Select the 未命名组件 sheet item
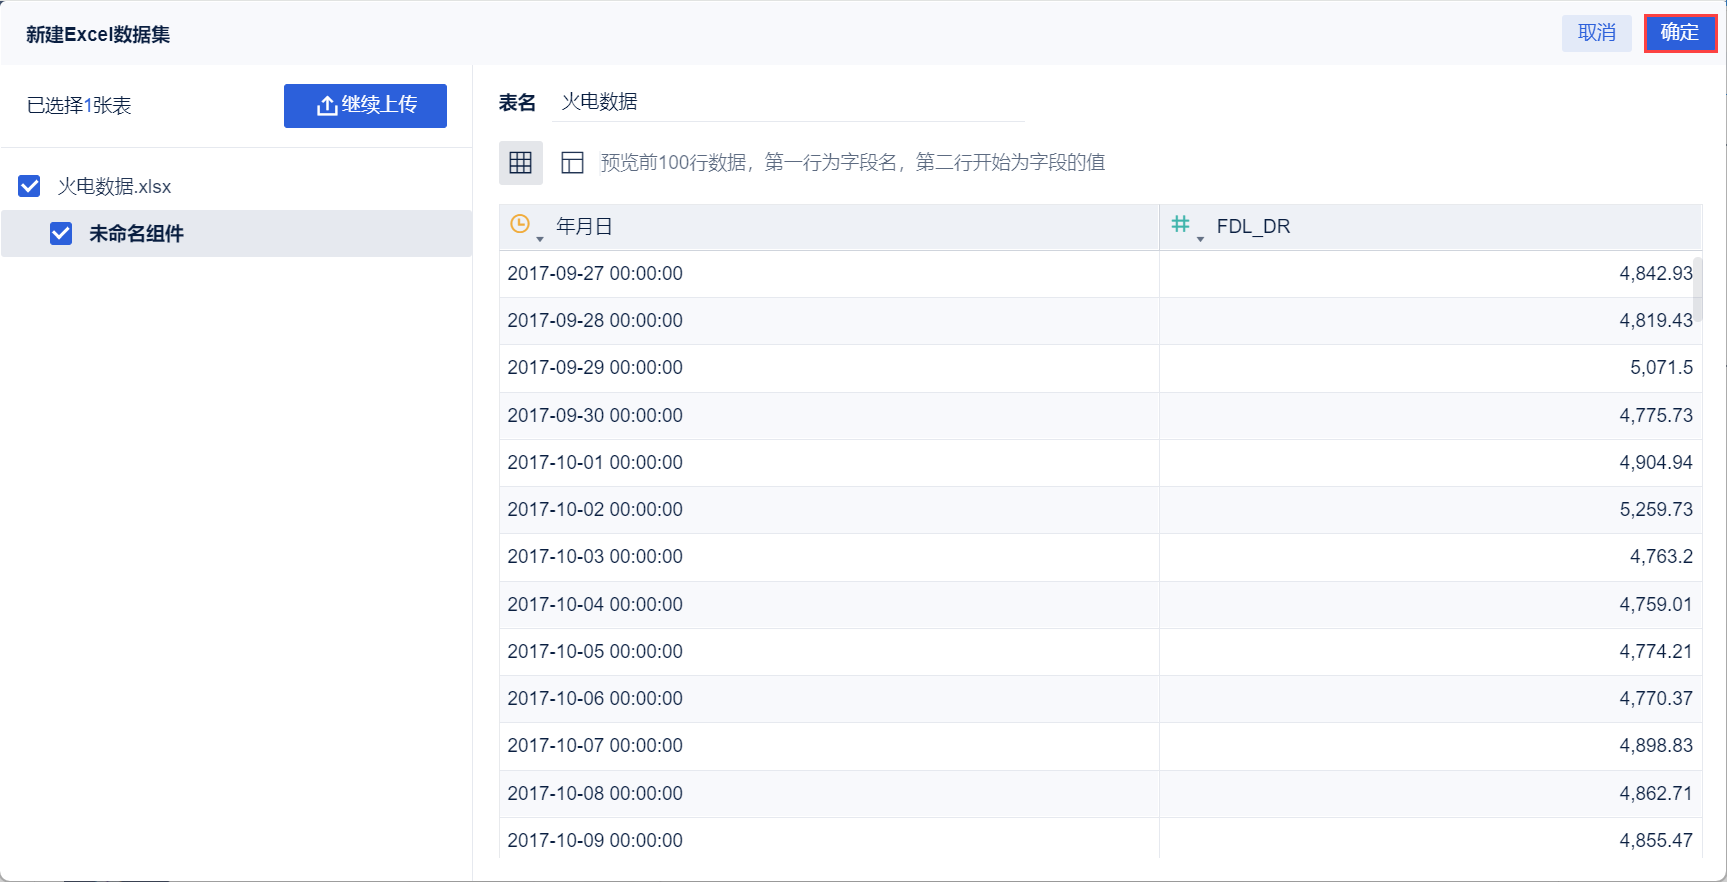 [236, 233]
